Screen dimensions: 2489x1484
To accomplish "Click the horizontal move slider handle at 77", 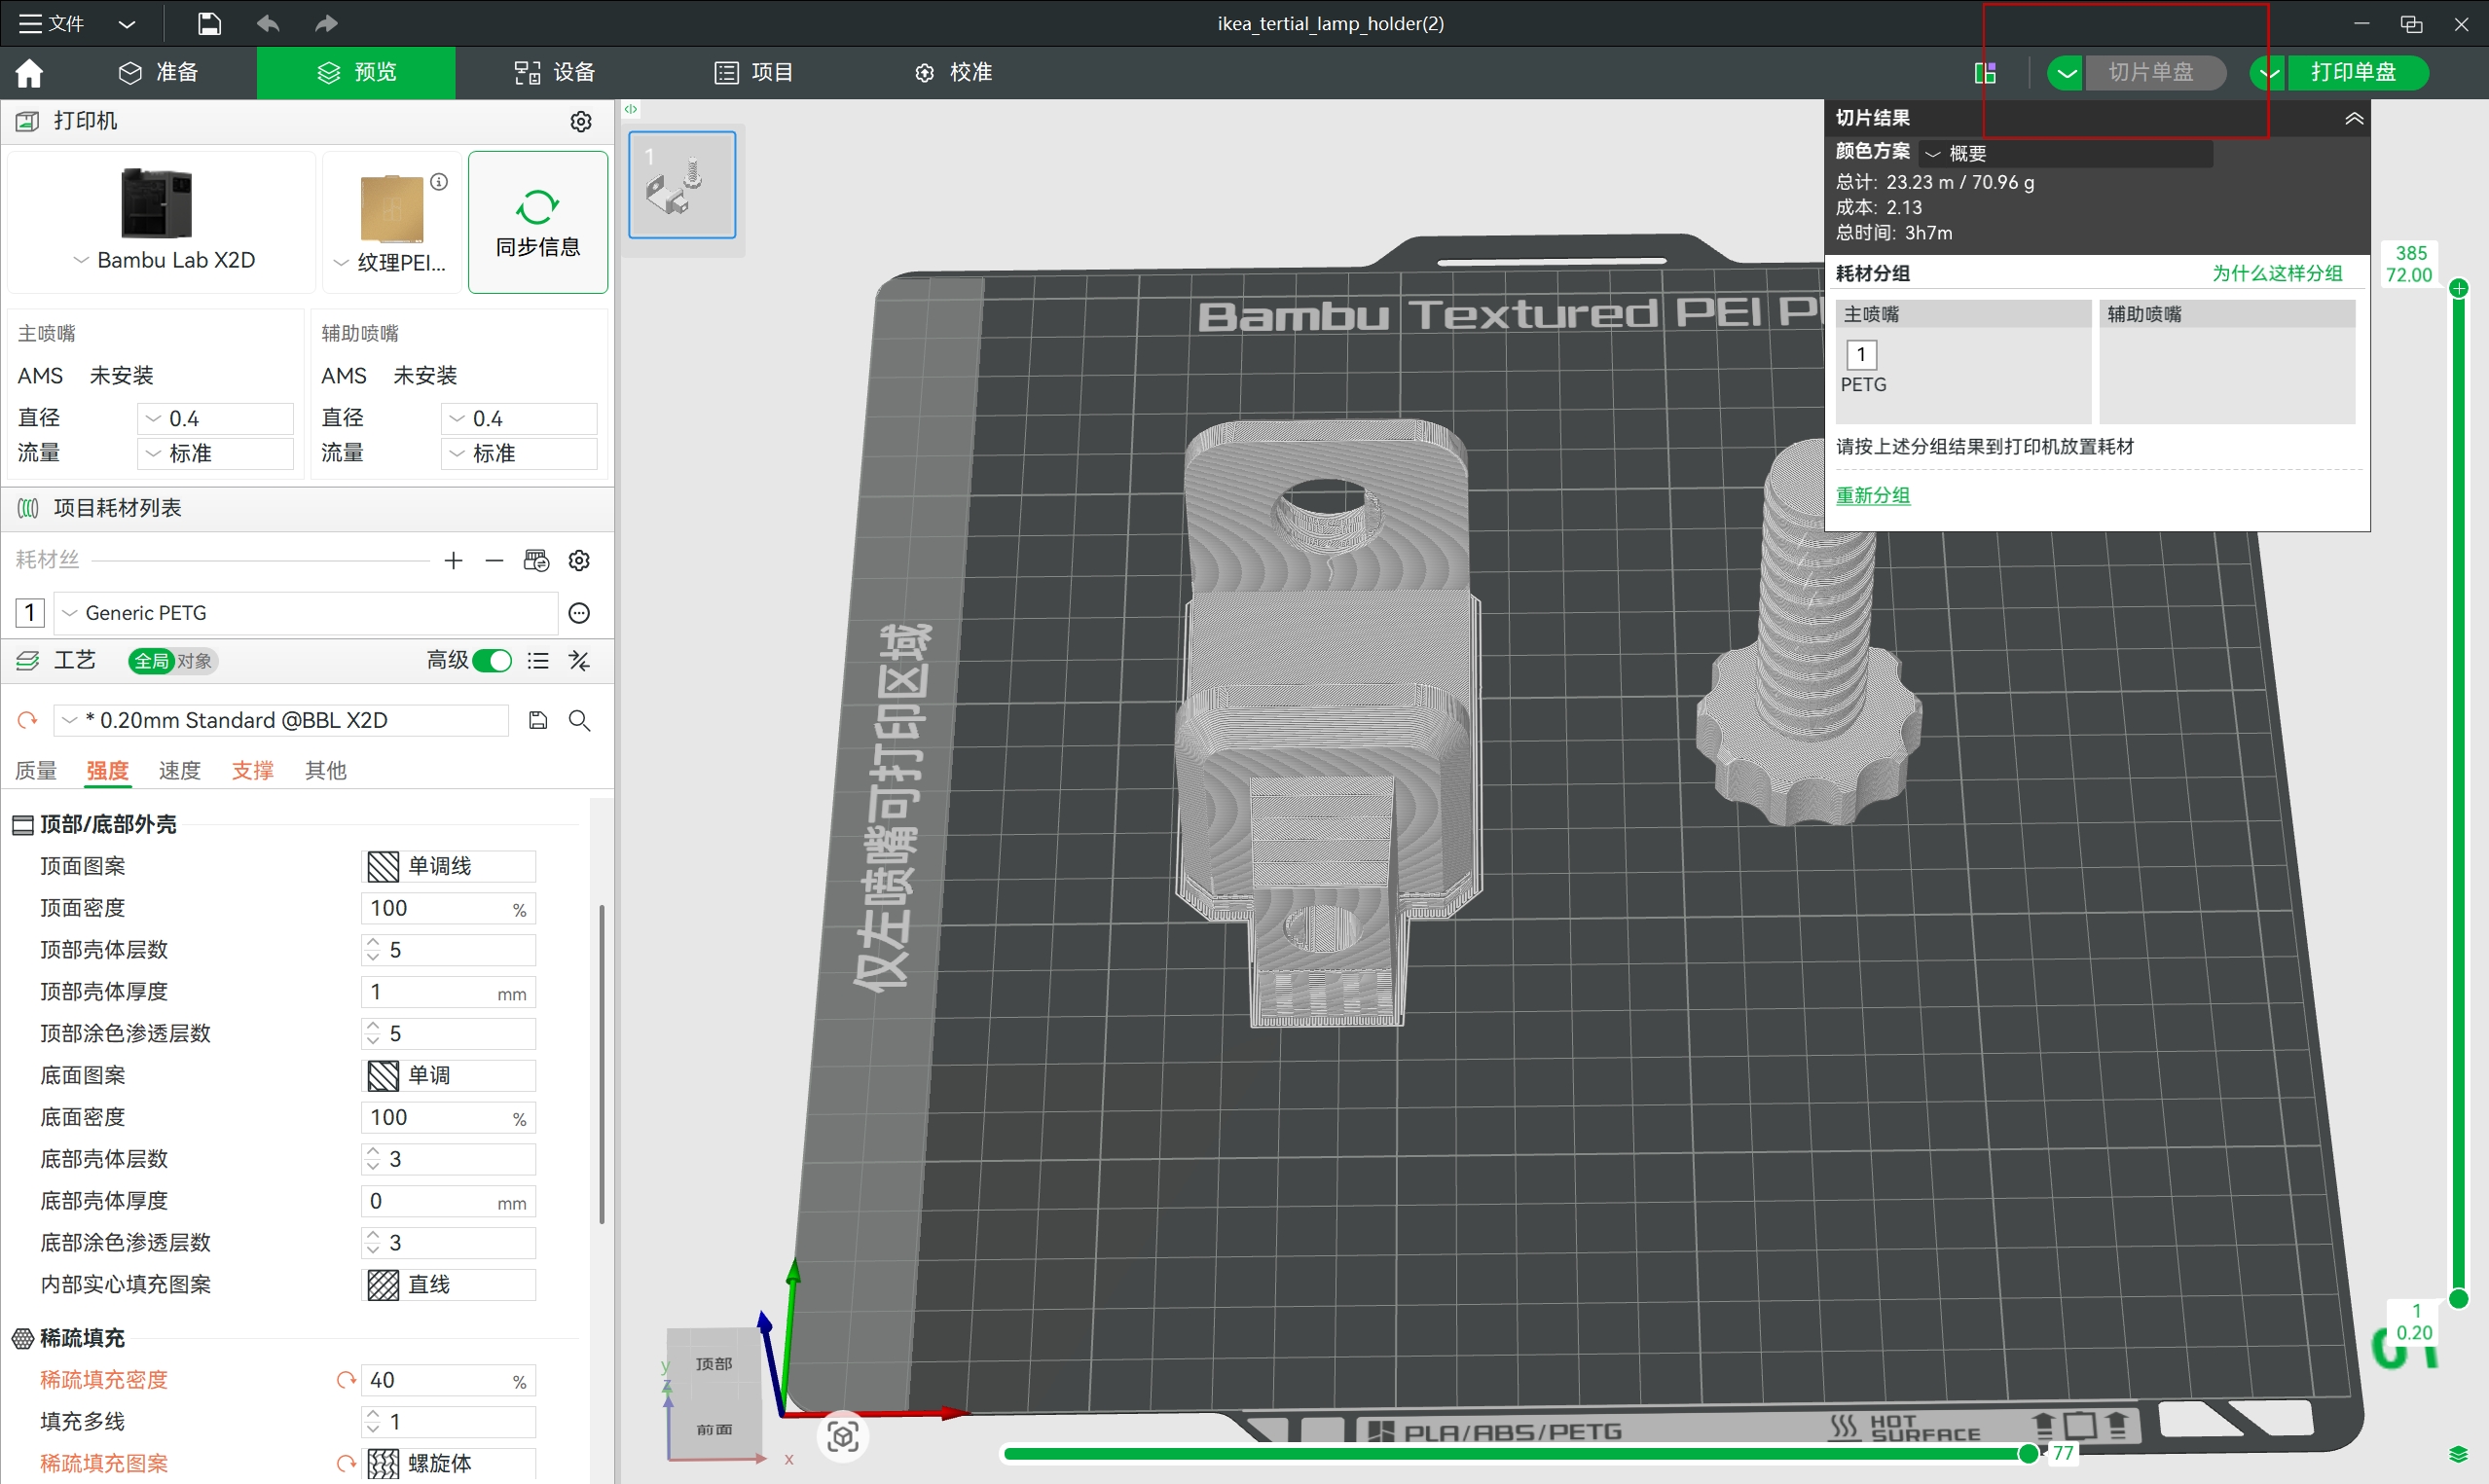I will pos(2028,1454).
